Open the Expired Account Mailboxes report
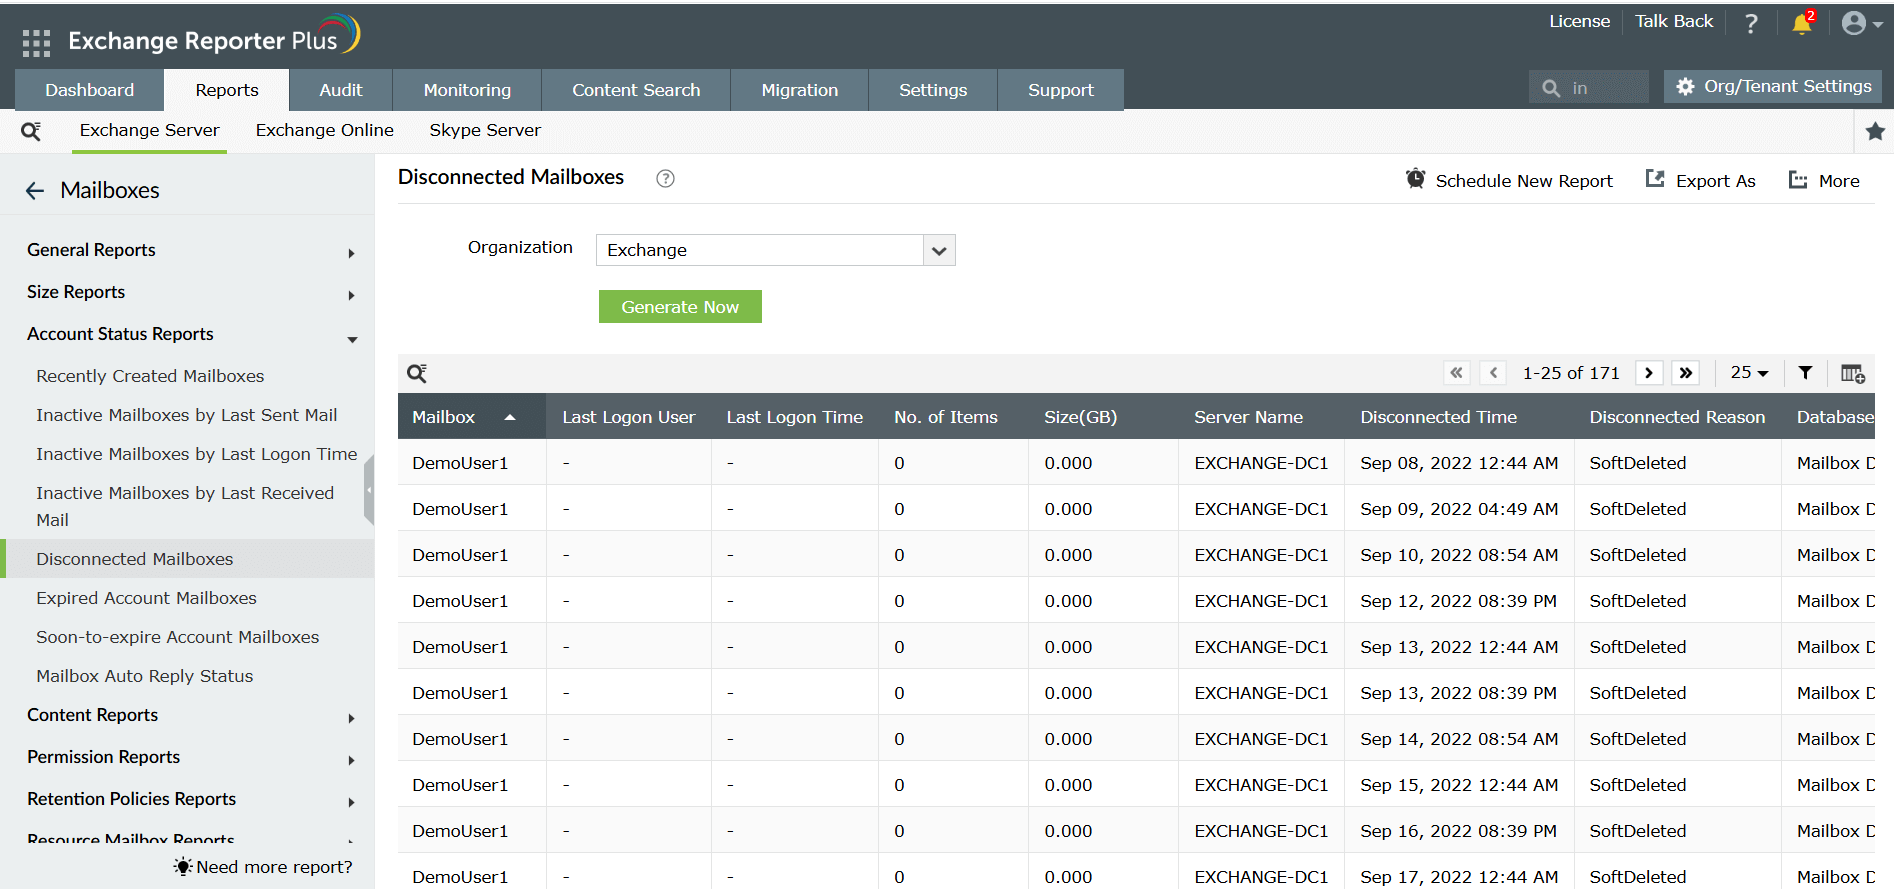Viewport: 1894px width, 889px height. pos(146,598)
